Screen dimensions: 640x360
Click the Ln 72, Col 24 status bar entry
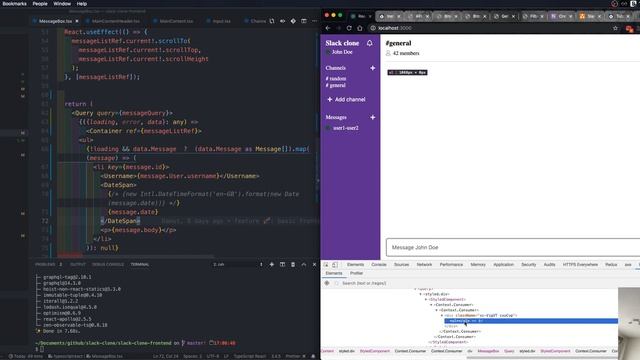[x=165, y=356]
